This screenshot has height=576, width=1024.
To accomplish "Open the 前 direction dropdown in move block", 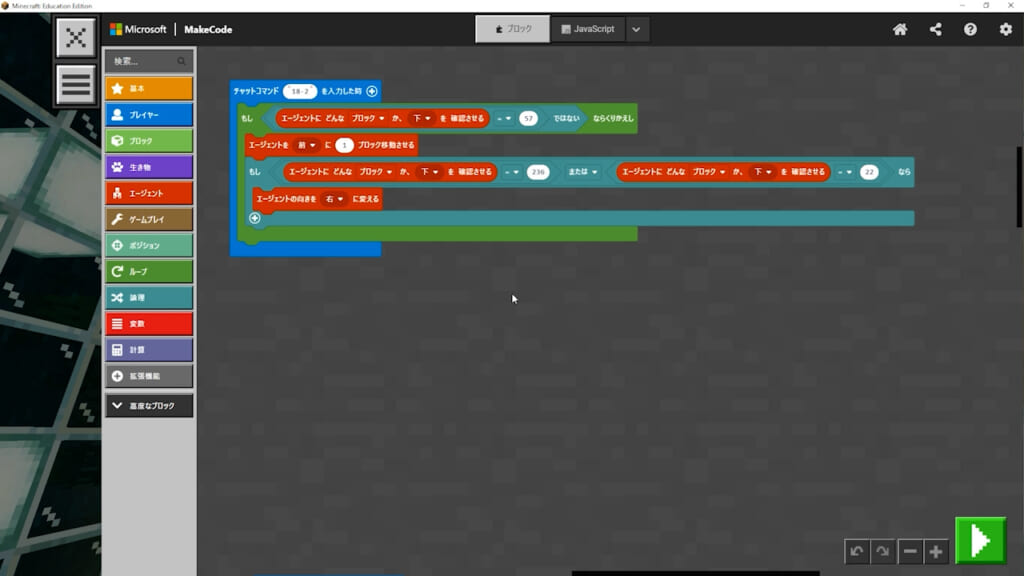I will pyautogui.click(x=303, y=145).
